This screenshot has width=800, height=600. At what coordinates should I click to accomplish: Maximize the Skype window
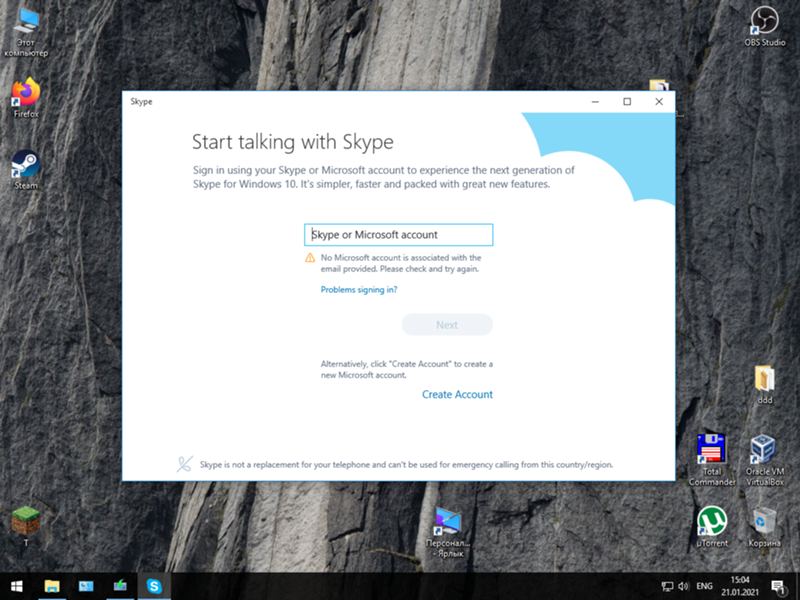point(627,102)
